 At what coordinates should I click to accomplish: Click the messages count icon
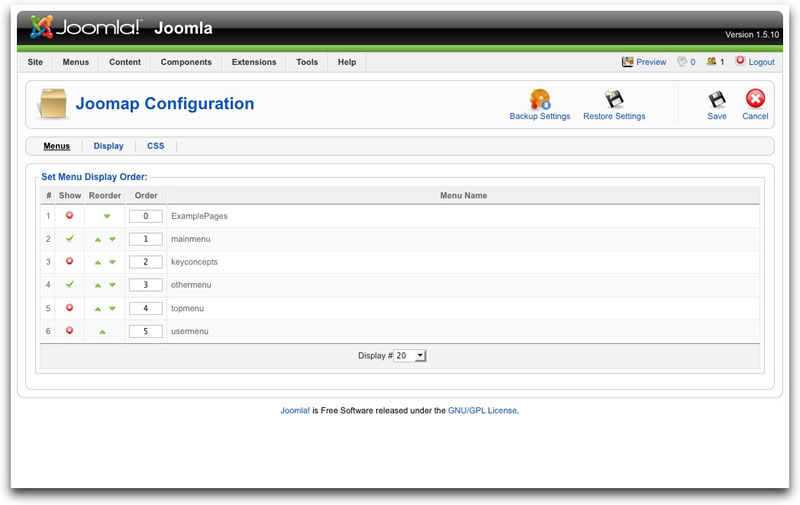point(682,61)
